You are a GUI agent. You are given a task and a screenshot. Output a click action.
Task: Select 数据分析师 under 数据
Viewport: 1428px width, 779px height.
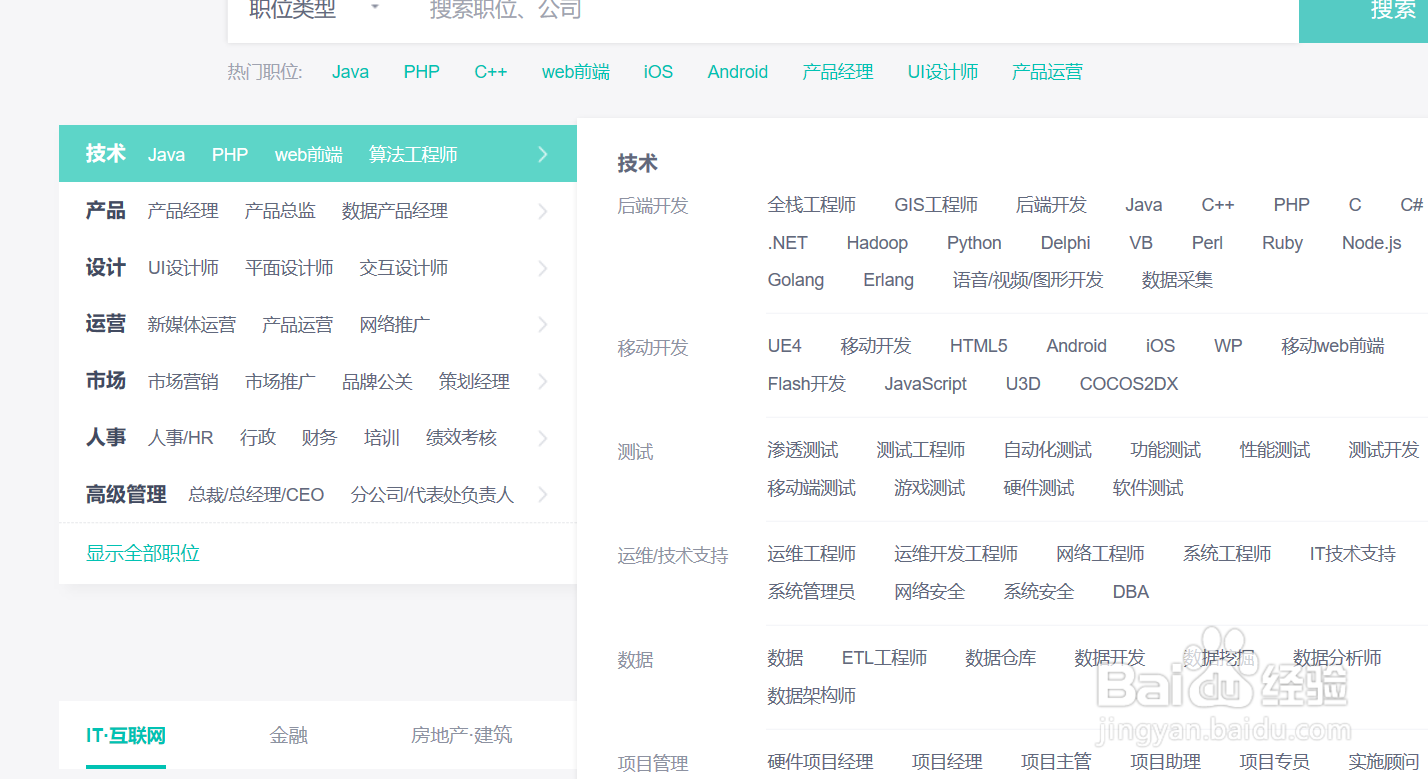(1336, 658)
